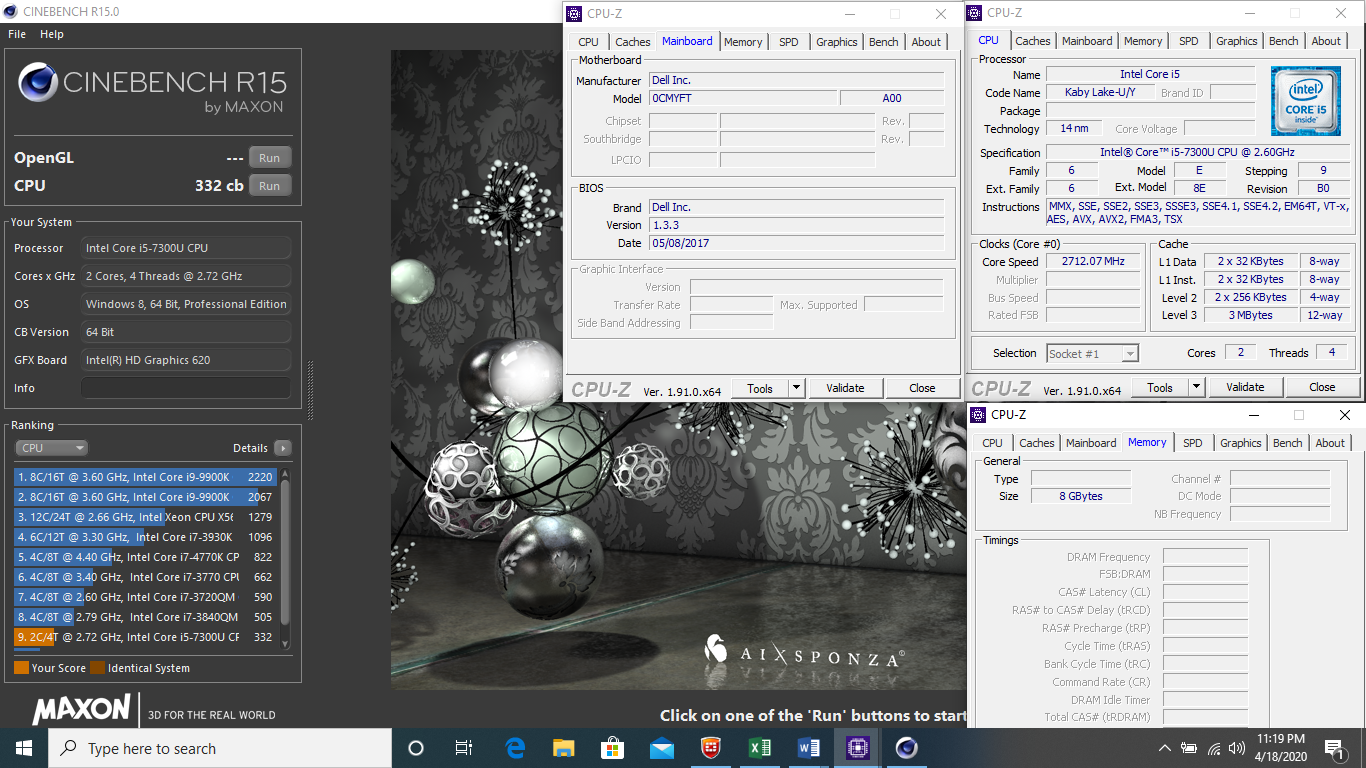Click Tools button in Mainboard window

coord(760,388)
